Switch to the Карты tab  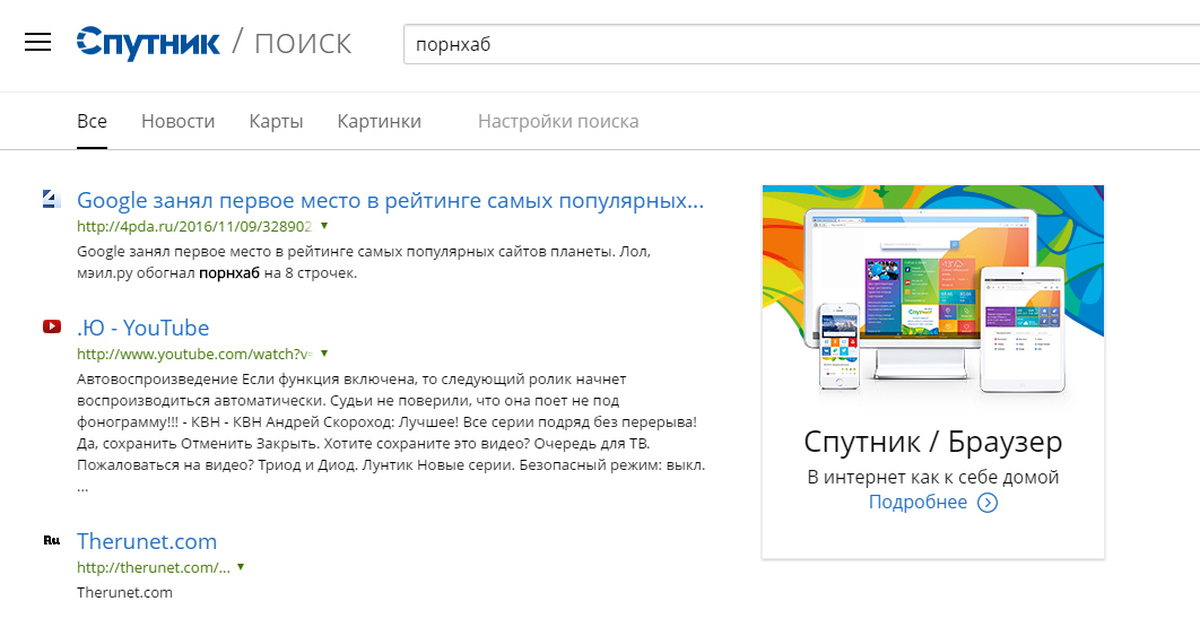pyautogui.click(x=276, y=121)
